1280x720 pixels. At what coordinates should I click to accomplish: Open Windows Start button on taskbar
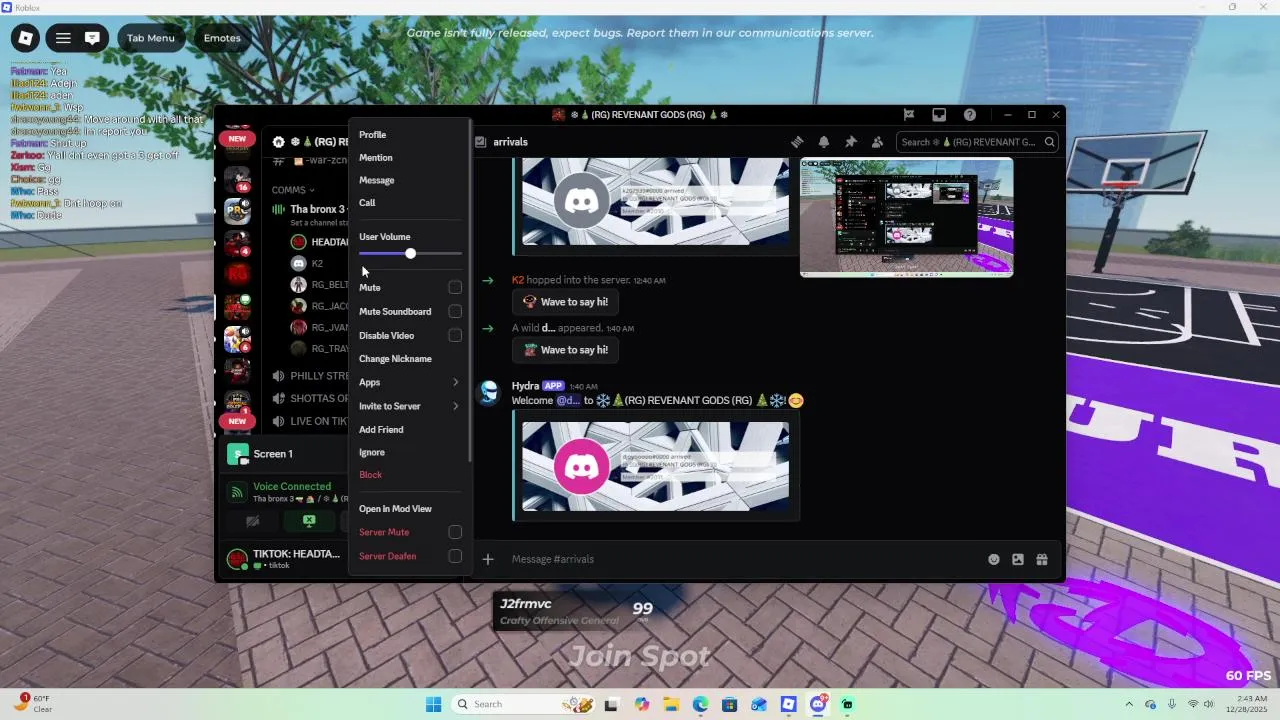coord(433,705)
